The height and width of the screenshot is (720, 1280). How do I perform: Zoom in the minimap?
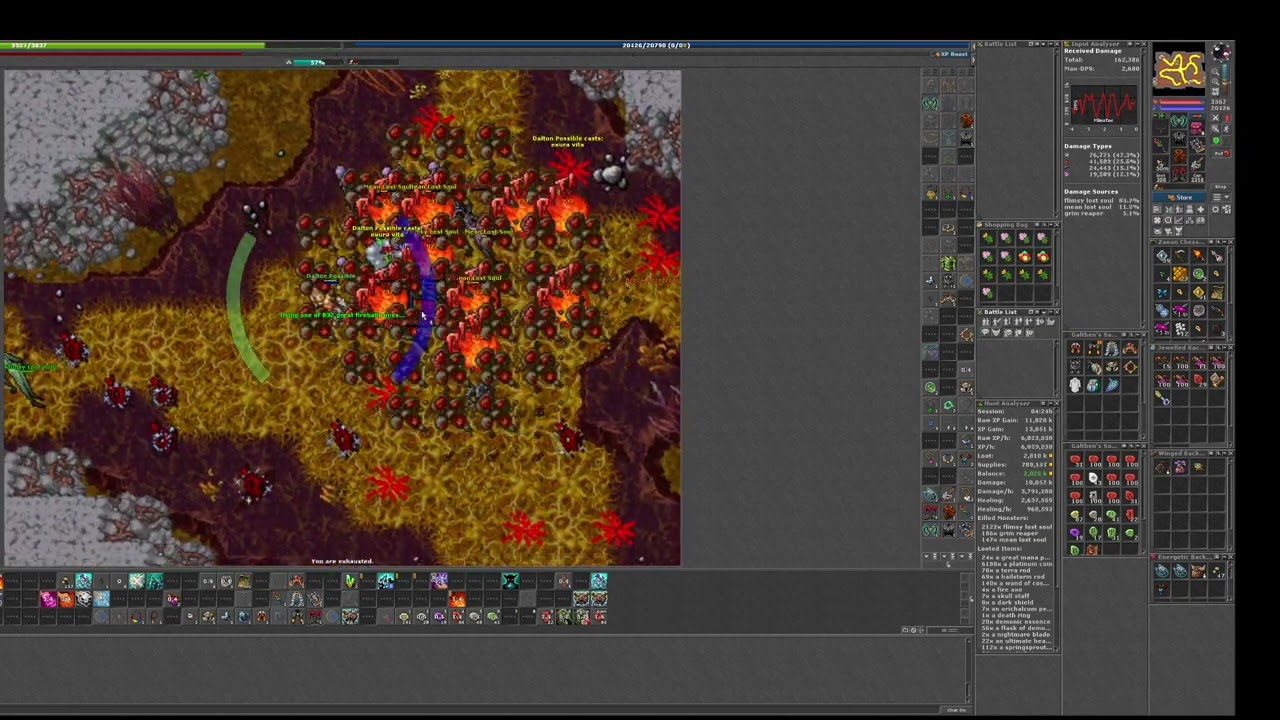point(1215,82)
